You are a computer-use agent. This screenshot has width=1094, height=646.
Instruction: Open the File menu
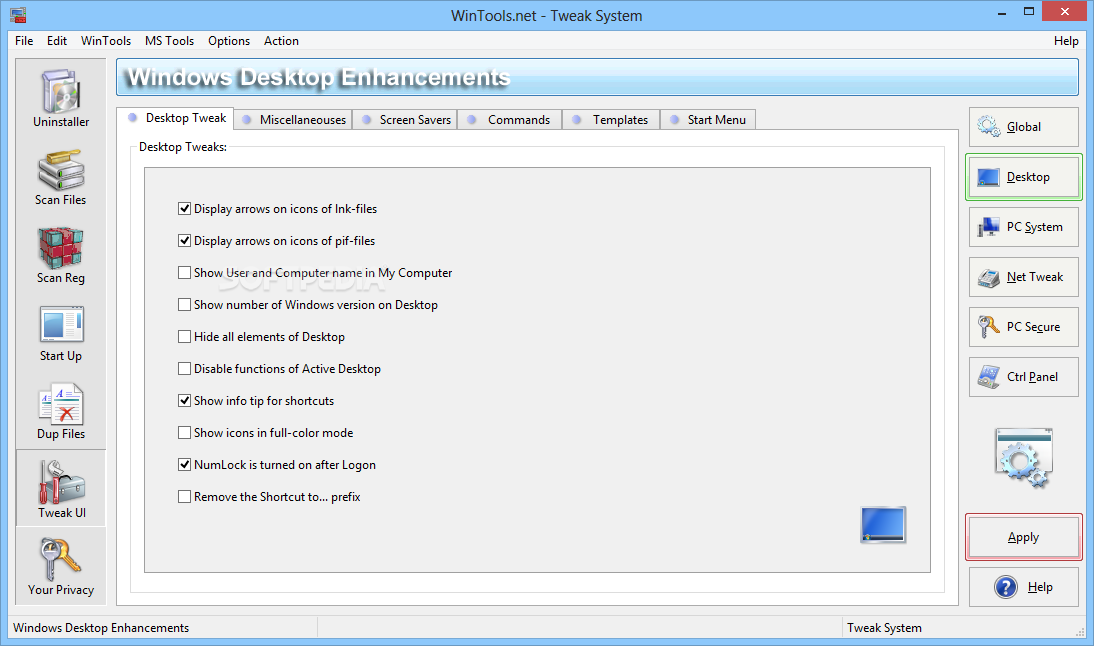click(24, 40)
